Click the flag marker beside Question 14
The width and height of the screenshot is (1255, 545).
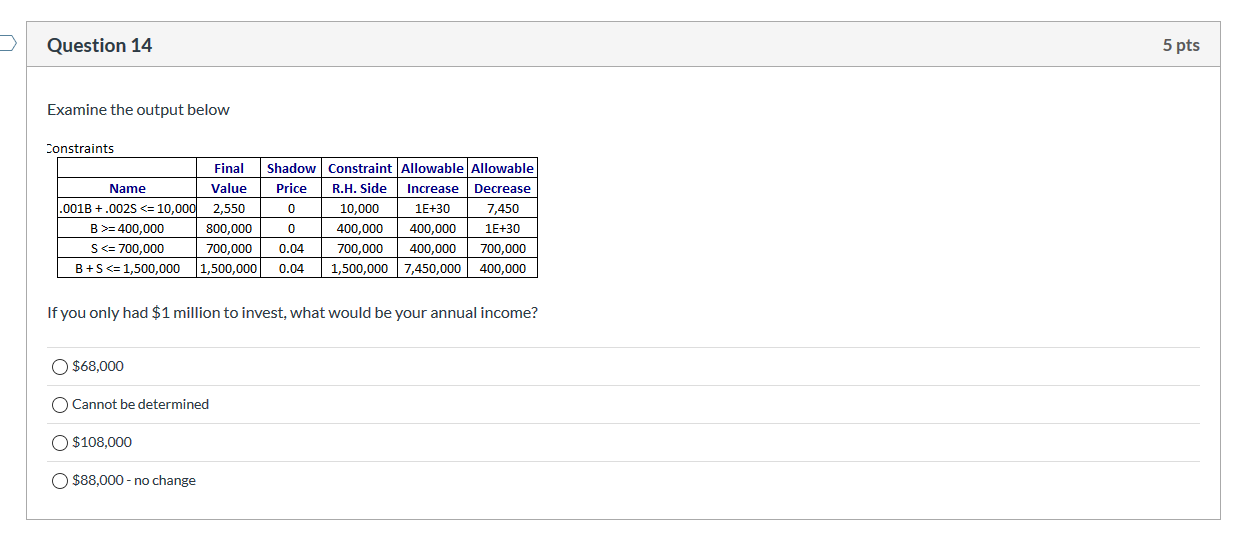click(7, 44)
